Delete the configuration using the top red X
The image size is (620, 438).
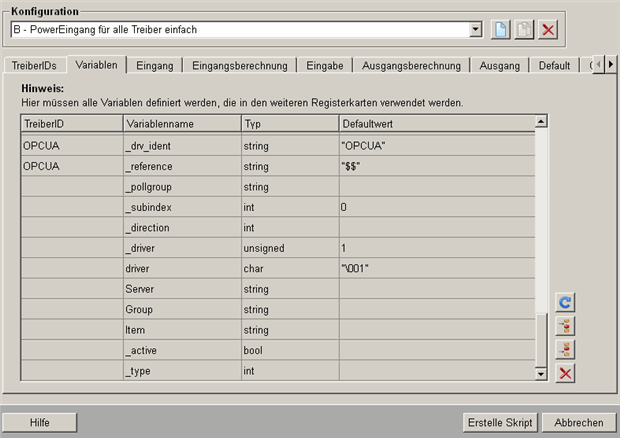548,30
